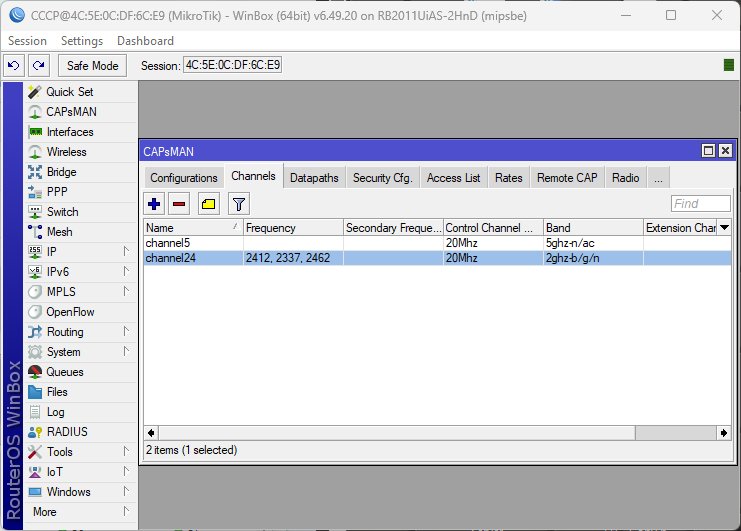
Task: Open the Settings menu
Action: pos(82,41)
